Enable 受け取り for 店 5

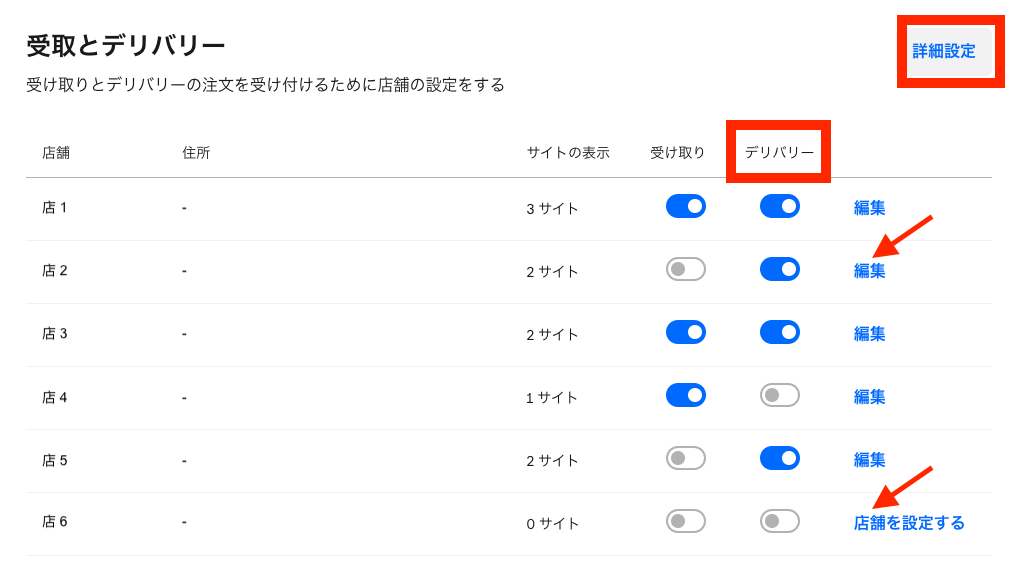686,458
